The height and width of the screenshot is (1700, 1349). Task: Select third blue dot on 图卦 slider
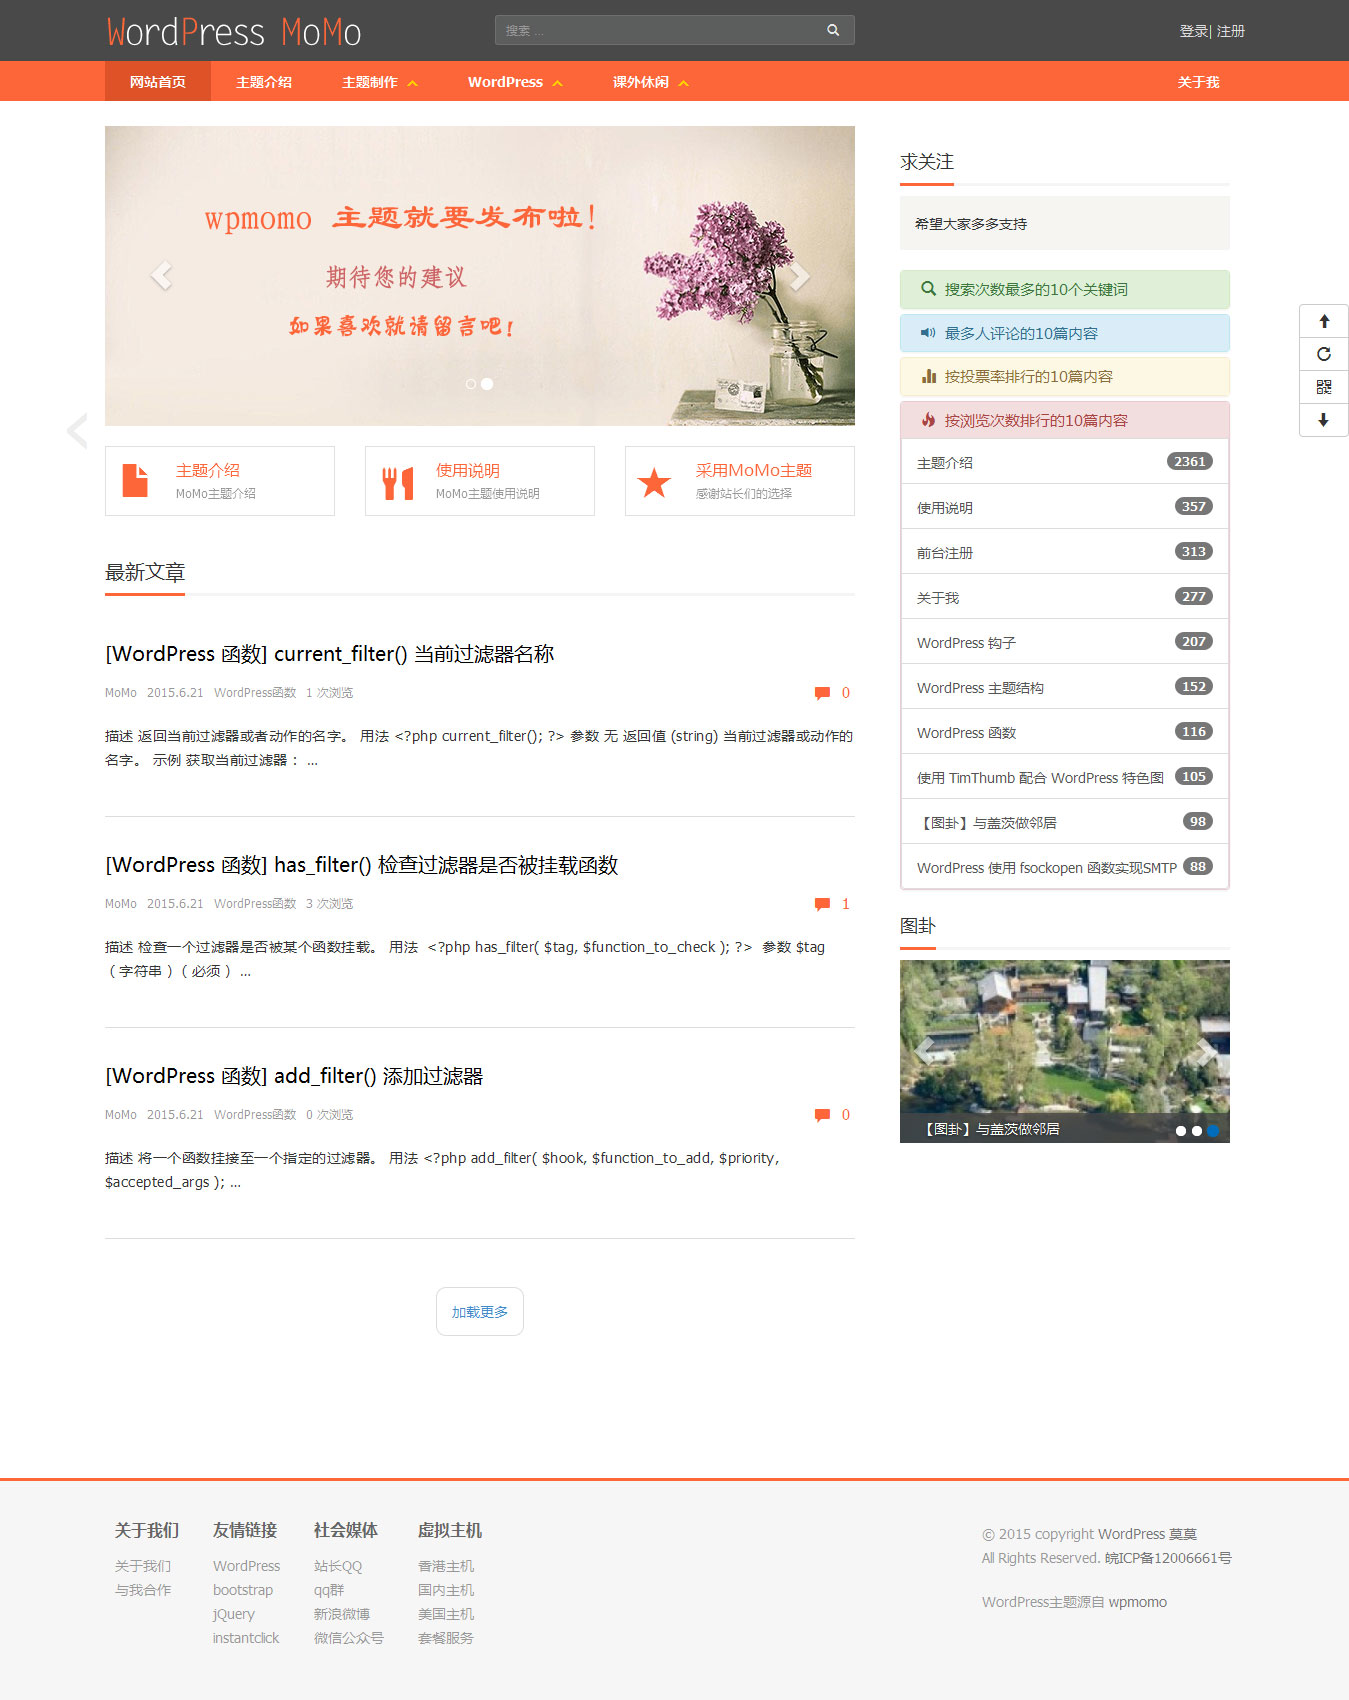click(x=1213, y=1131)
